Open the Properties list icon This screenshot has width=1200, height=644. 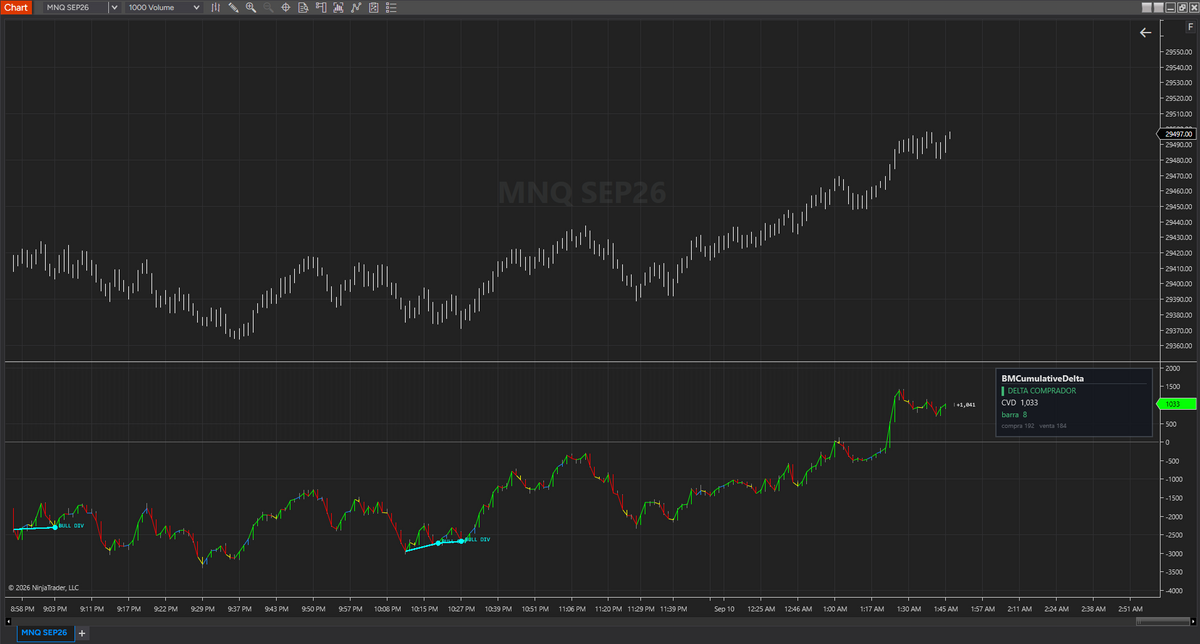click(392, 7)
